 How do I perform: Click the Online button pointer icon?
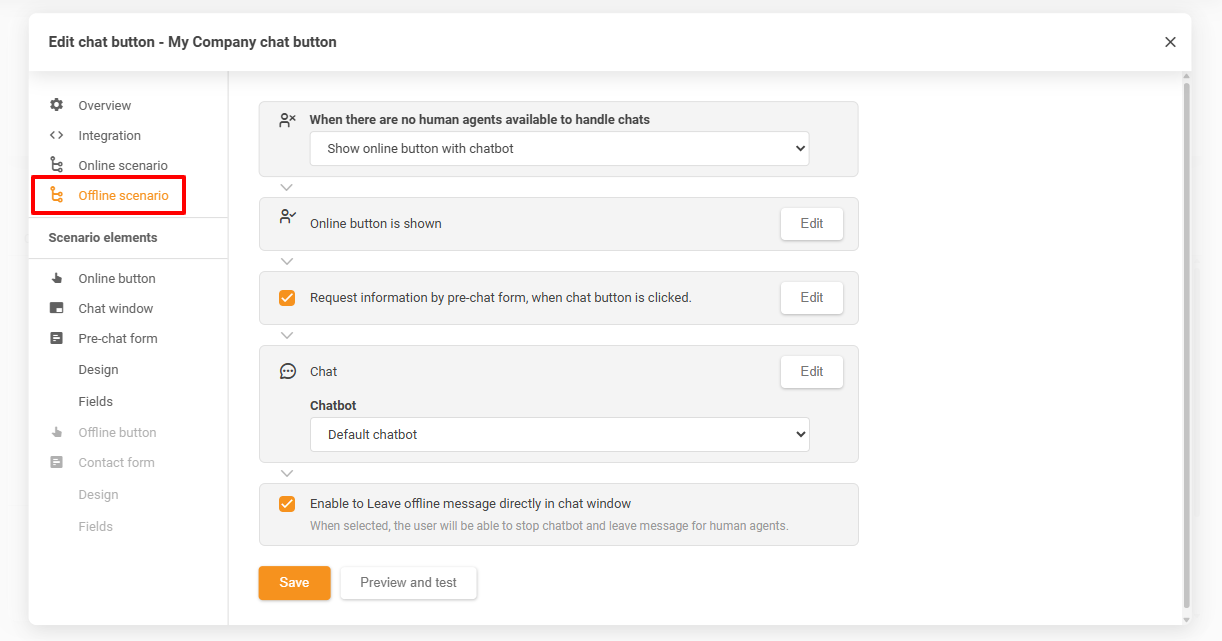[57, 278]
